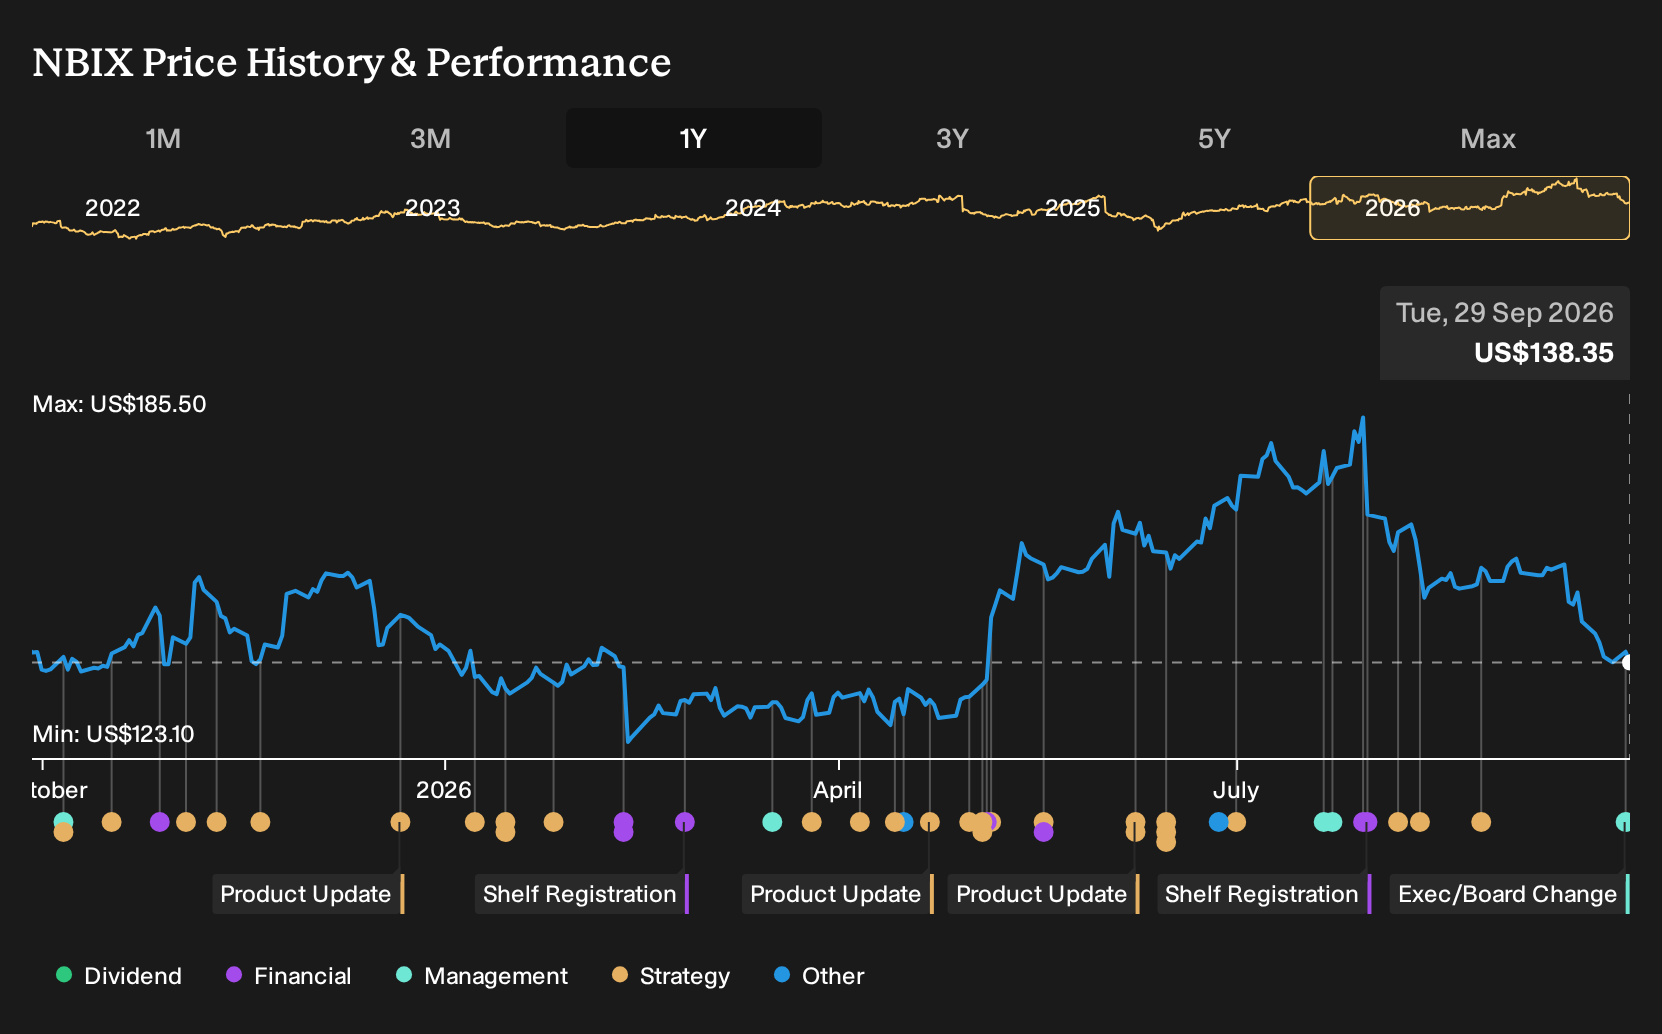1662x1034 pixels.
Task: Jump to 2023 in the overview strip
Action: pyautogui.click(x=432, y=208)
